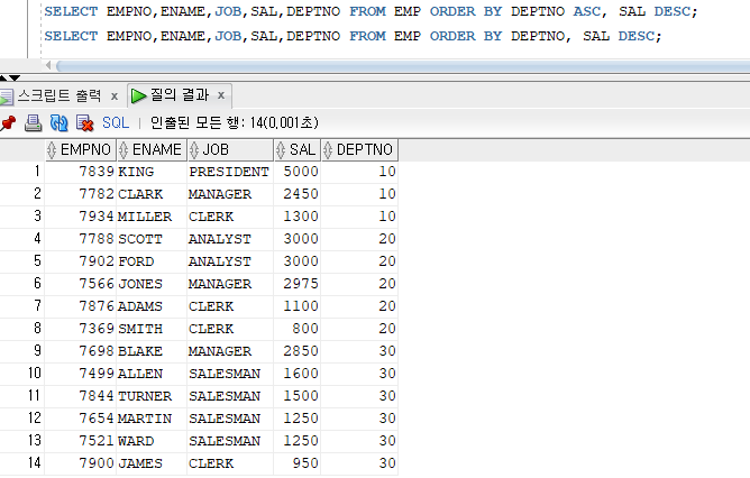Click the sort arrows icon beside SAL
Viewport: 750px width, 478px height.
coord(281,150)
